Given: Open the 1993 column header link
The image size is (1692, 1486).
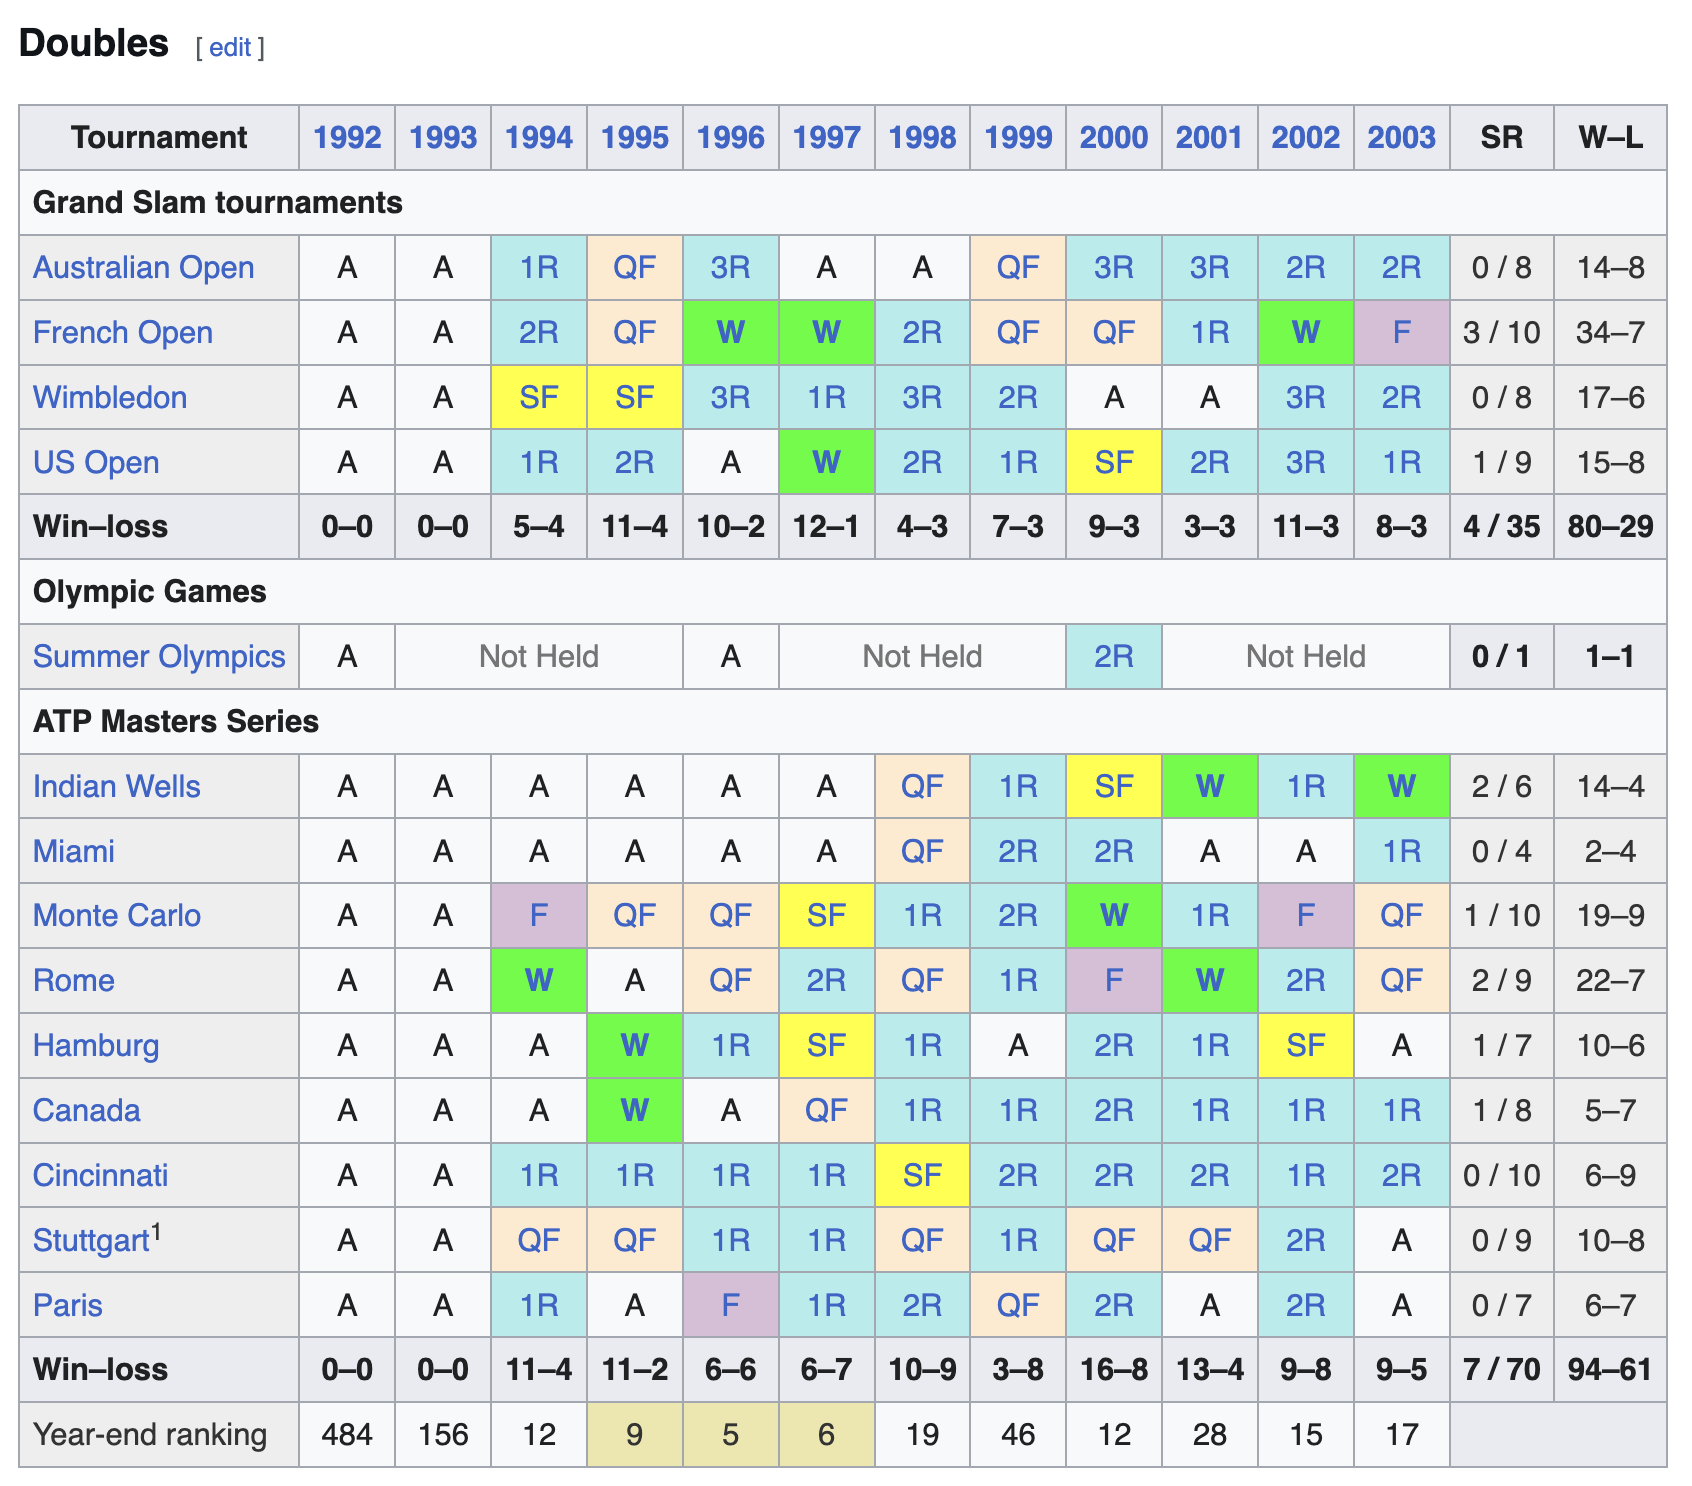Looking at the screenshot, I should [443, 137].
